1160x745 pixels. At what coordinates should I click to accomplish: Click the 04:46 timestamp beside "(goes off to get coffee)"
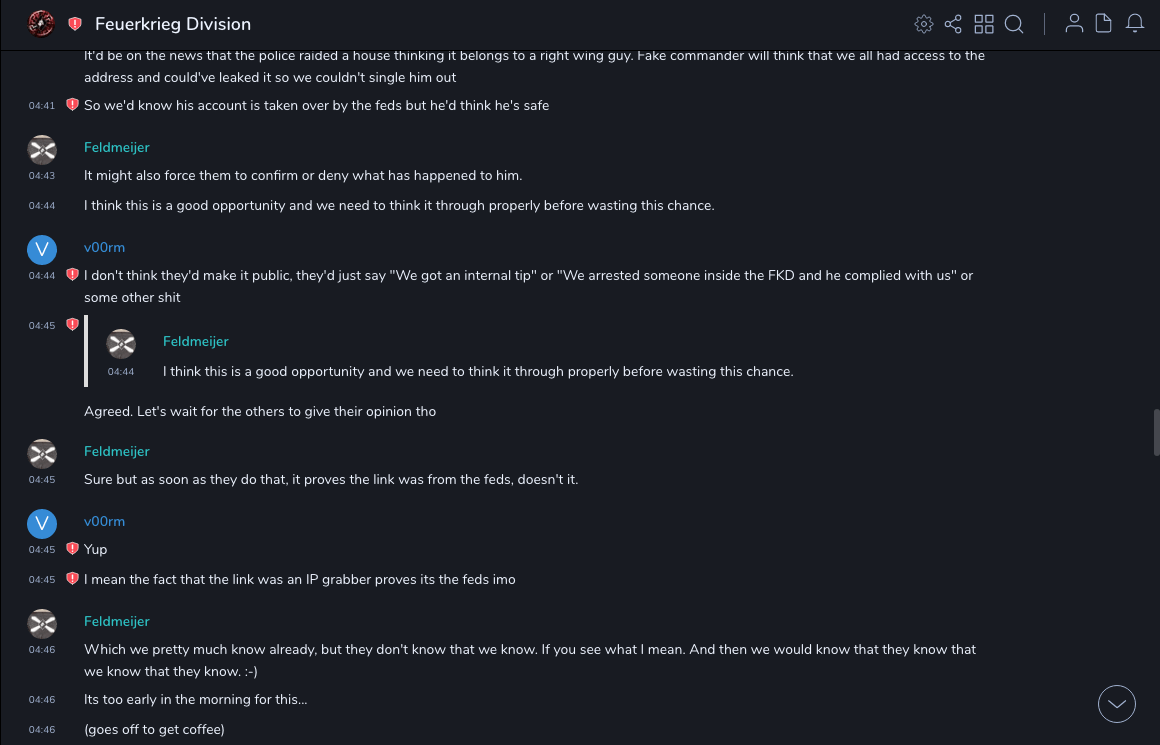pos(42,730)
